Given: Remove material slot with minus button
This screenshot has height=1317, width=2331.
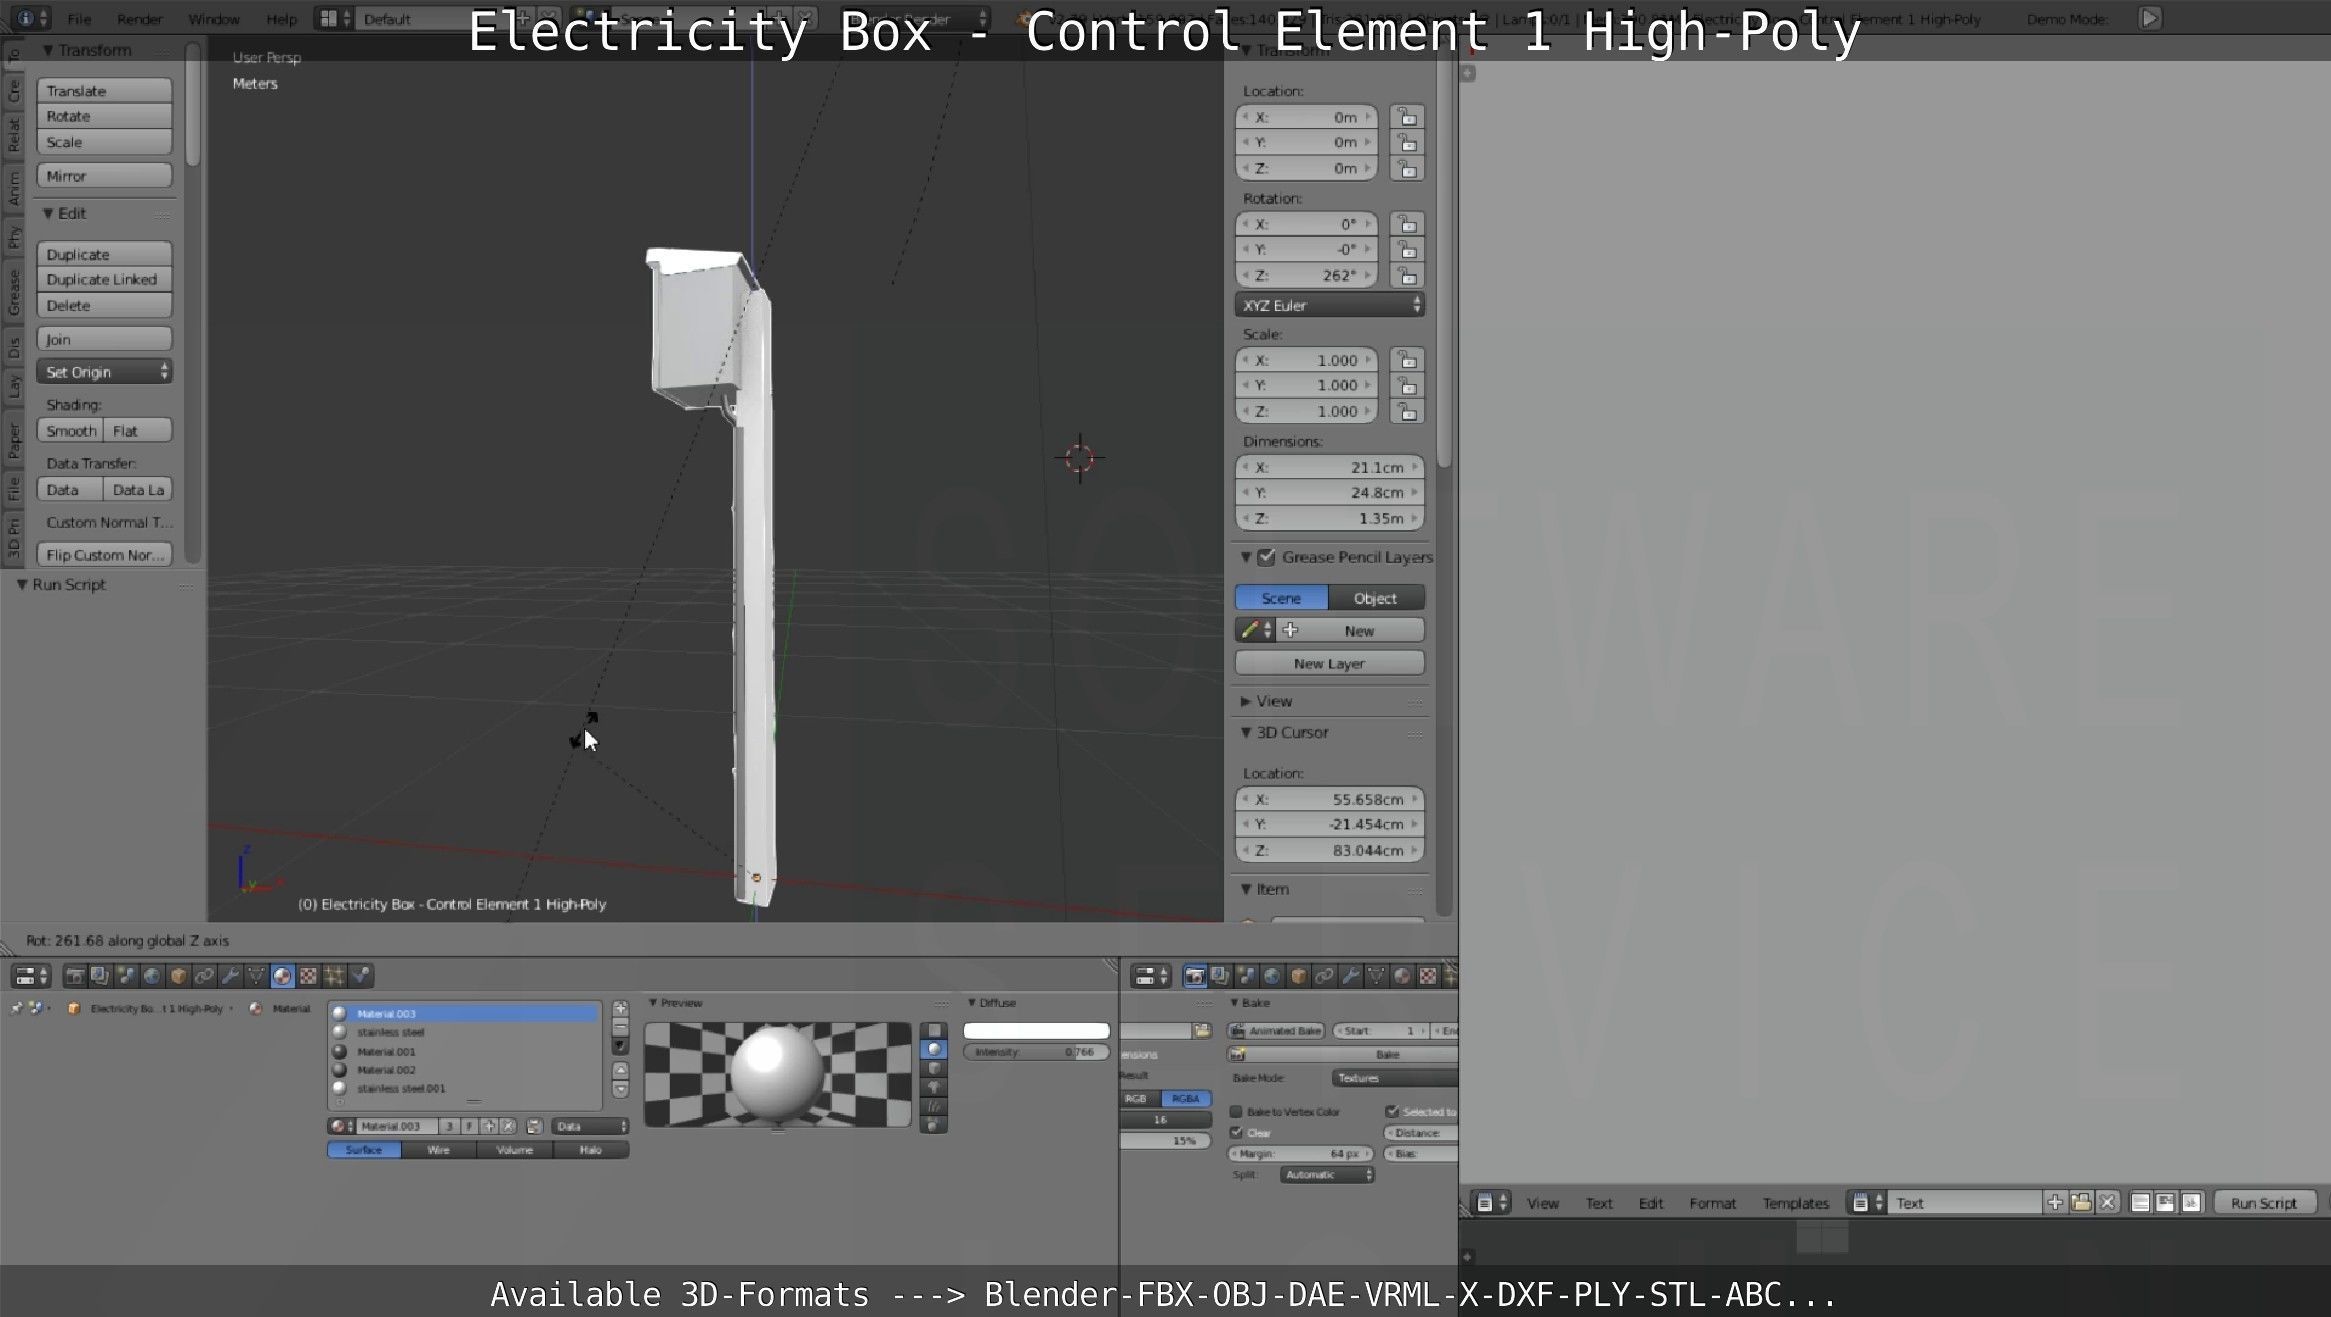Looking at the screenshot, I should (620, 1027).
